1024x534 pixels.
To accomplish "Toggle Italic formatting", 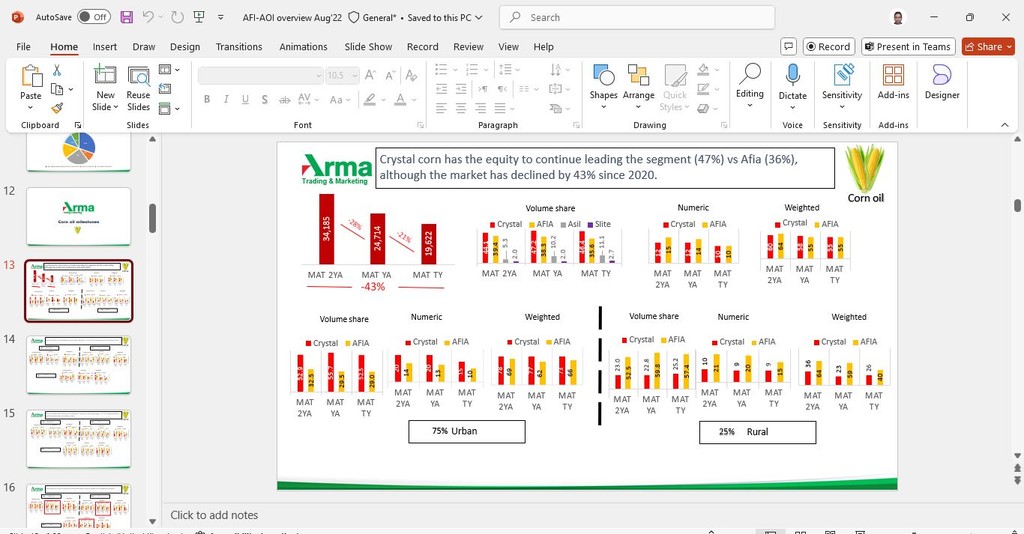I will [226, 99].
